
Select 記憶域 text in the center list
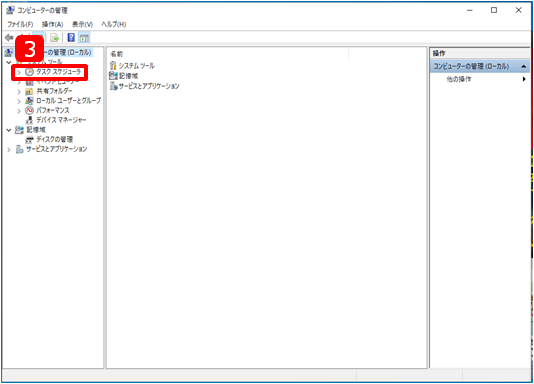128,76
